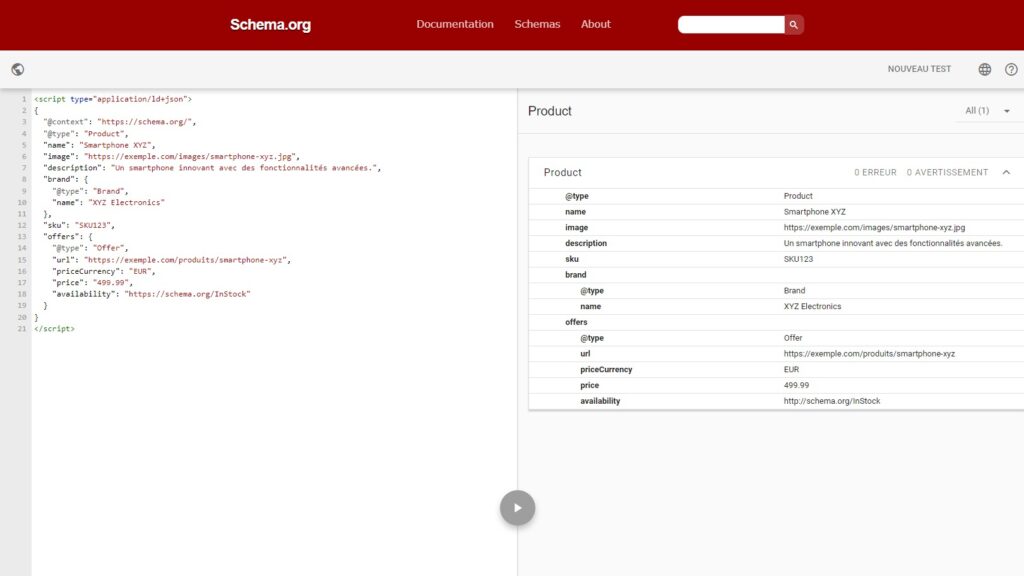This screenshot has height=576, width=1024.
Task: Open the help question mark icon
Action: tap(1011, 69)
